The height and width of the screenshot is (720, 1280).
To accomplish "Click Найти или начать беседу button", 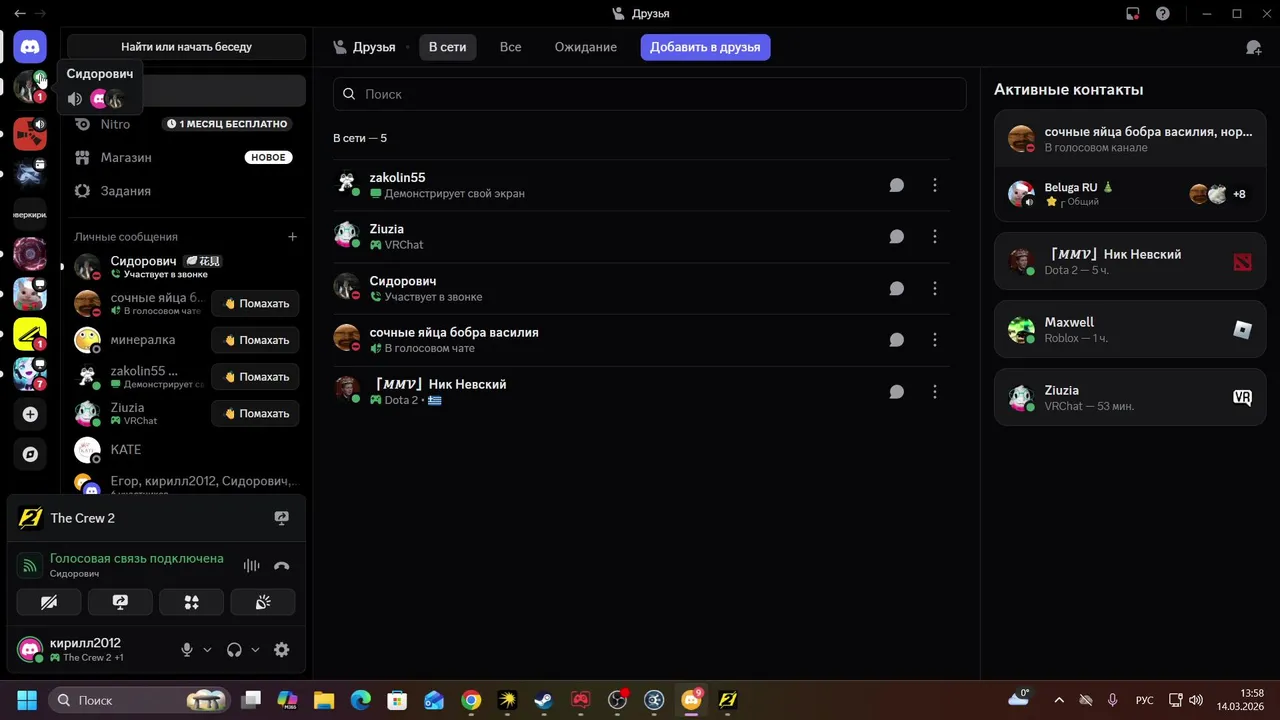I will [x=186, y=47].
